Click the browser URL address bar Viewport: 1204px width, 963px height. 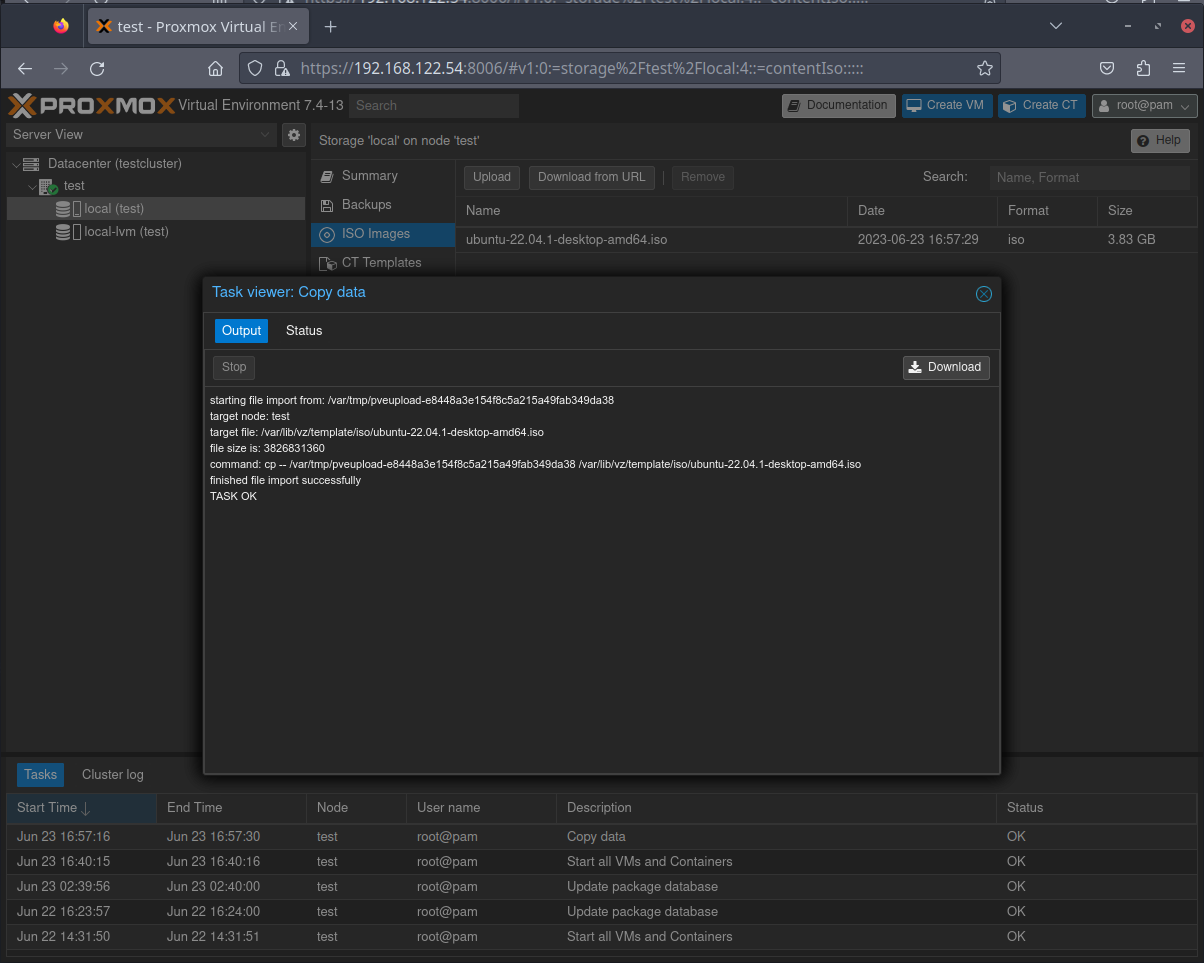pos(620,68)
